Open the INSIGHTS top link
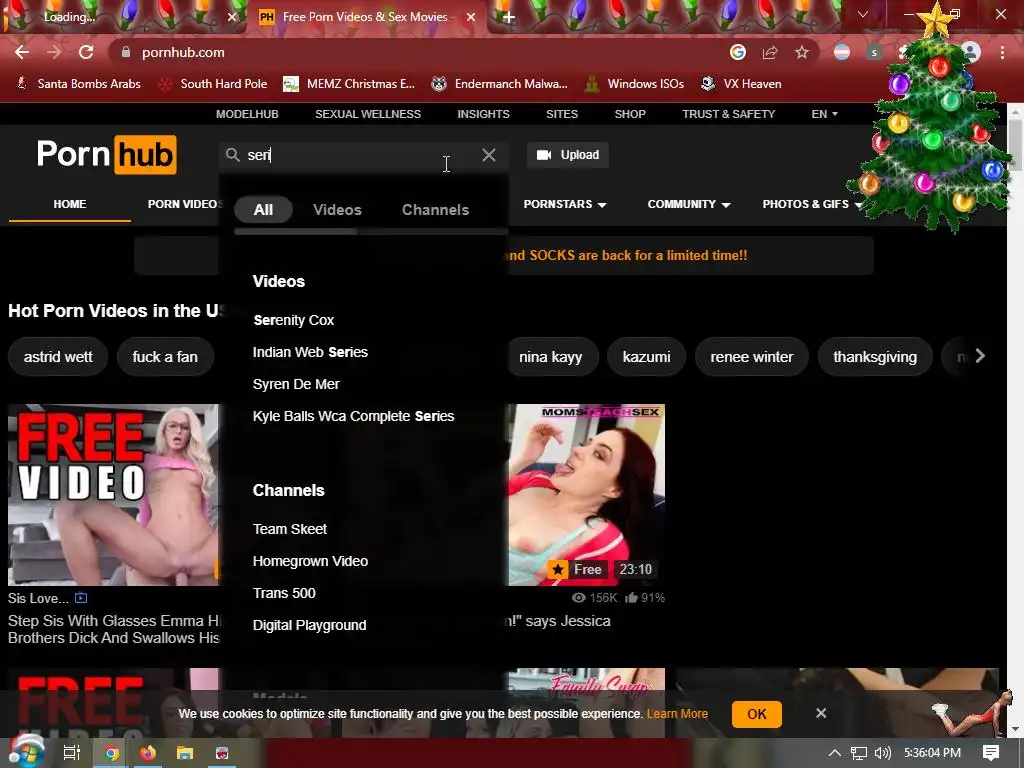The width and height of the screenshot is (1024, 768). click(x=483, y=114)
